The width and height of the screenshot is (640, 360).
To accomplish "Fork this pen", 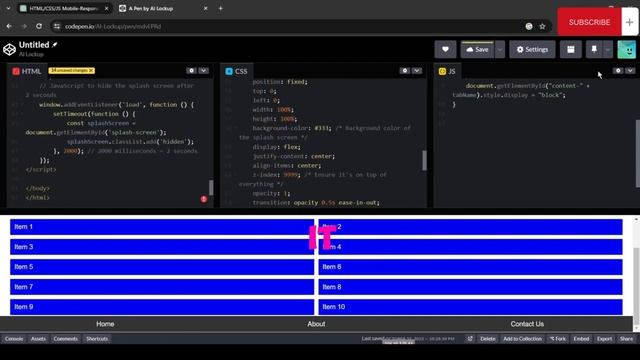I will (558, 338).
